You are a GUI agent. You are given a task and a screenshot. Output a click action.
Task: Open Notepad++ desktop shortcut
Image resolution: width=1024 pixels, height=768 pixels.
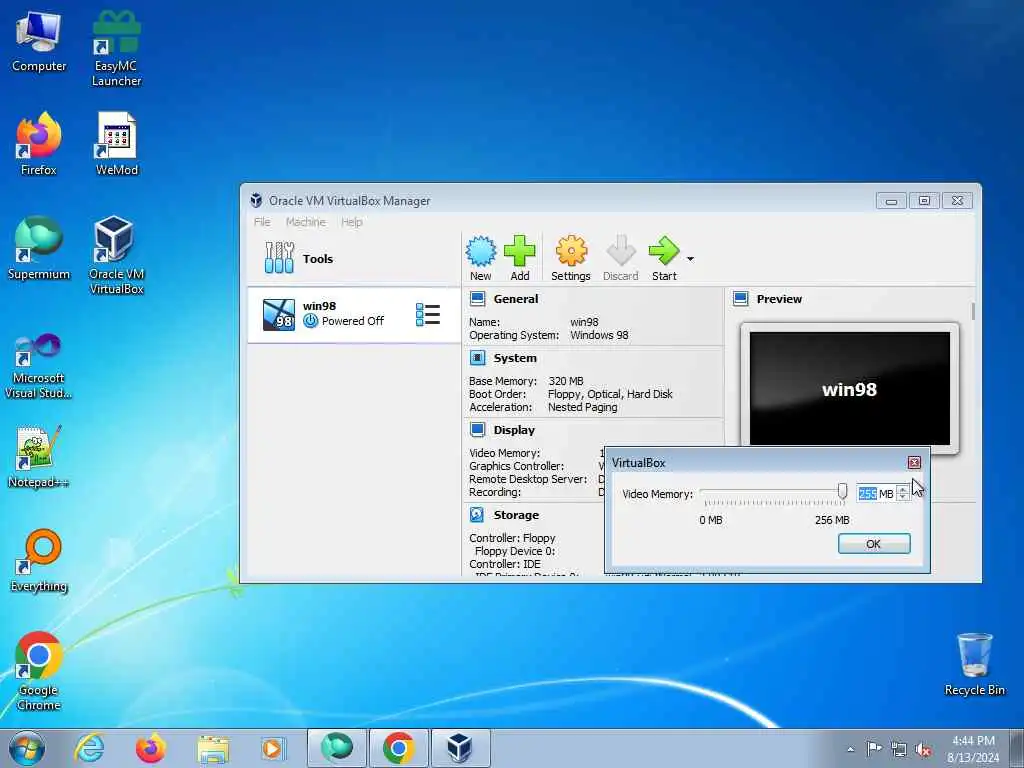tap(39, 457)
